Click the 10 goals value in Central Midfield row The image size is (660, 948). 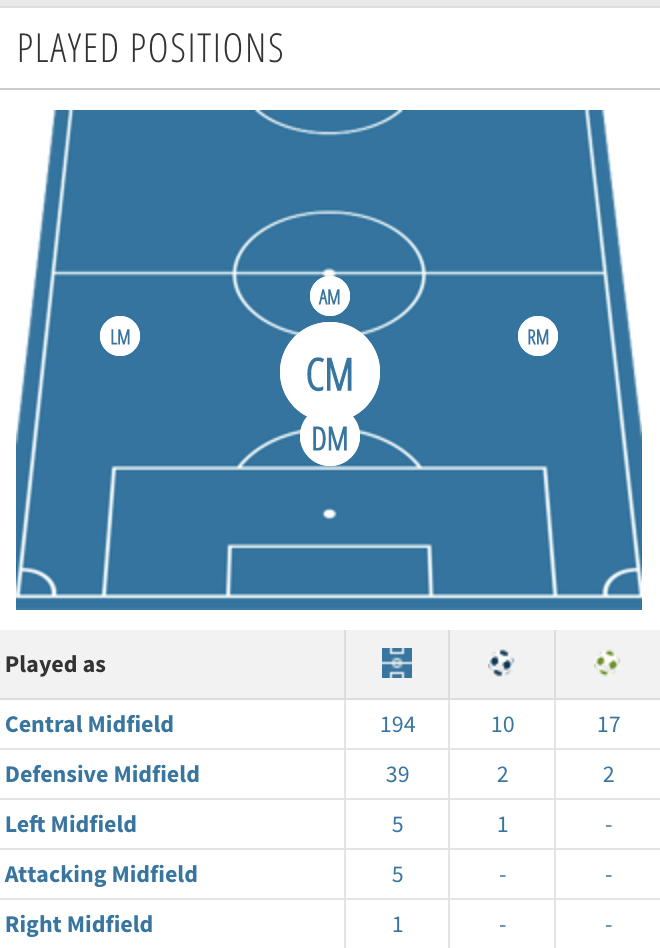[502, 724]
